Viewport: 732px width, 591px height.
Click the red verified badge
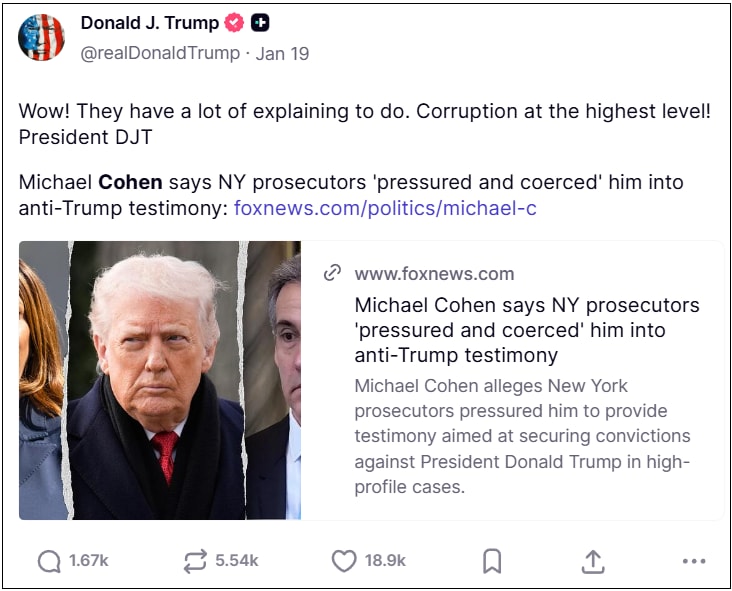pos(235,23)
